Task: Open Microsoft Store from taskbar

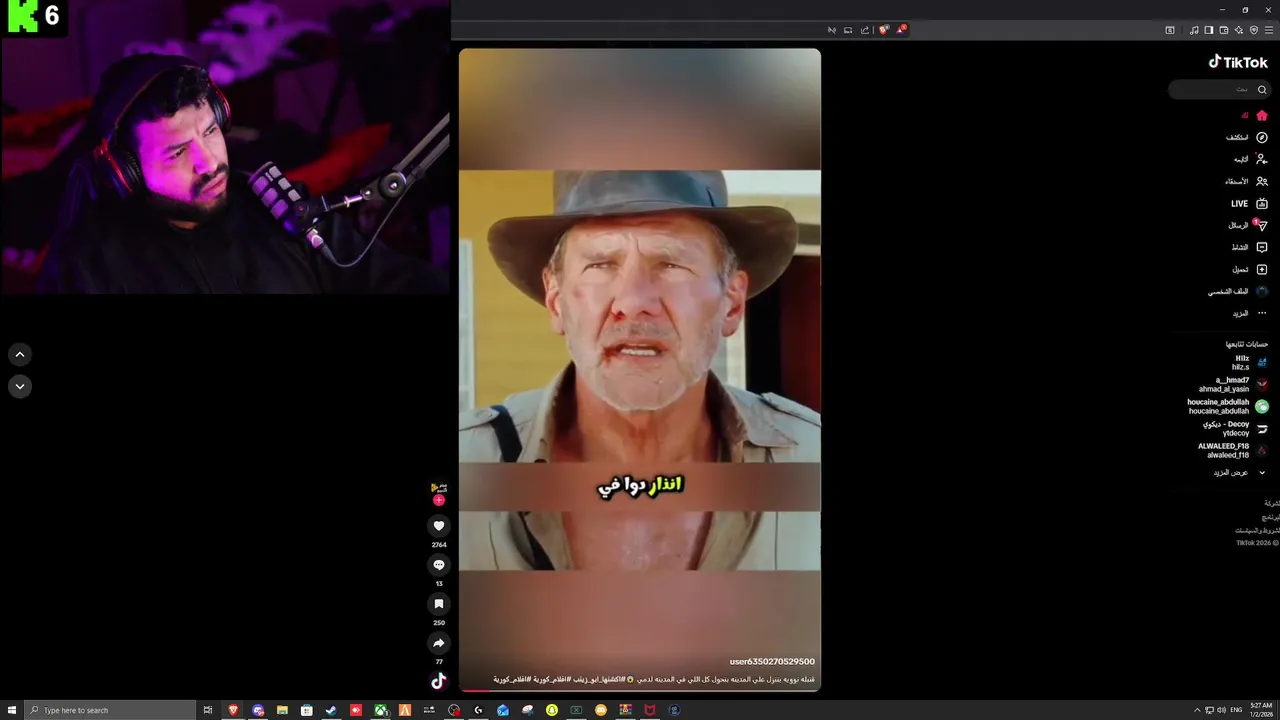Action: pyautogui.click(x=306, y=710)
